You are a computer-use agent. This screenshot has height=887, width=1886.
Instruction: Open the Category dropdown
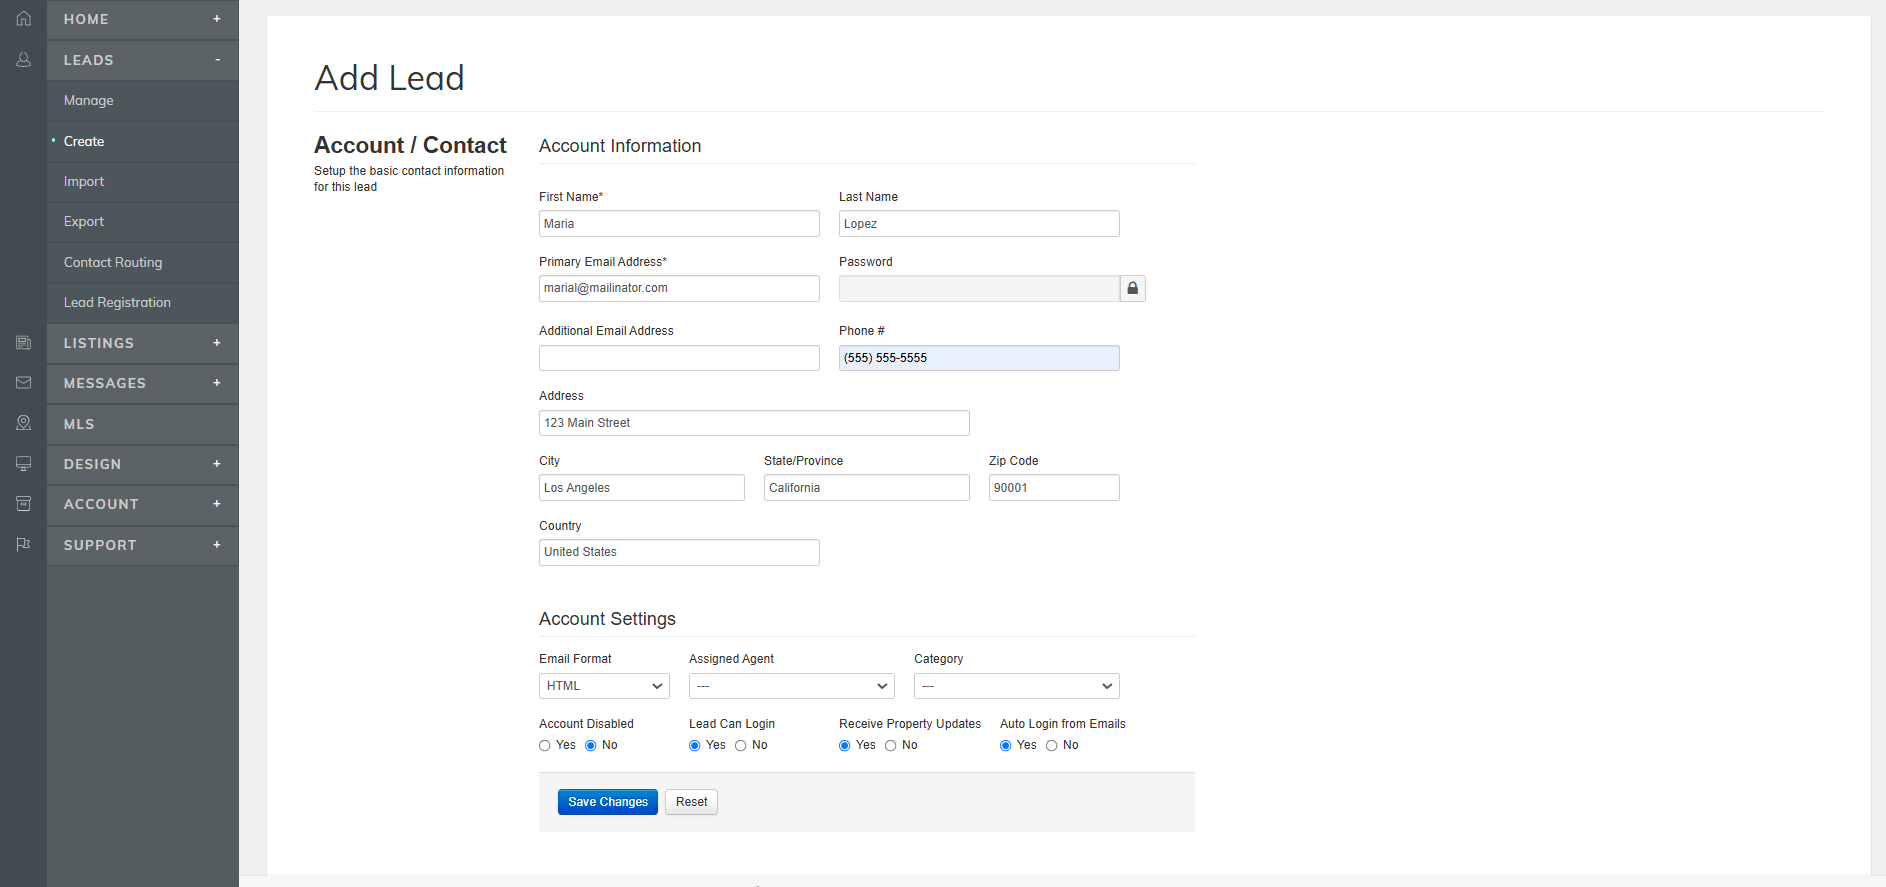point(1016,686)
